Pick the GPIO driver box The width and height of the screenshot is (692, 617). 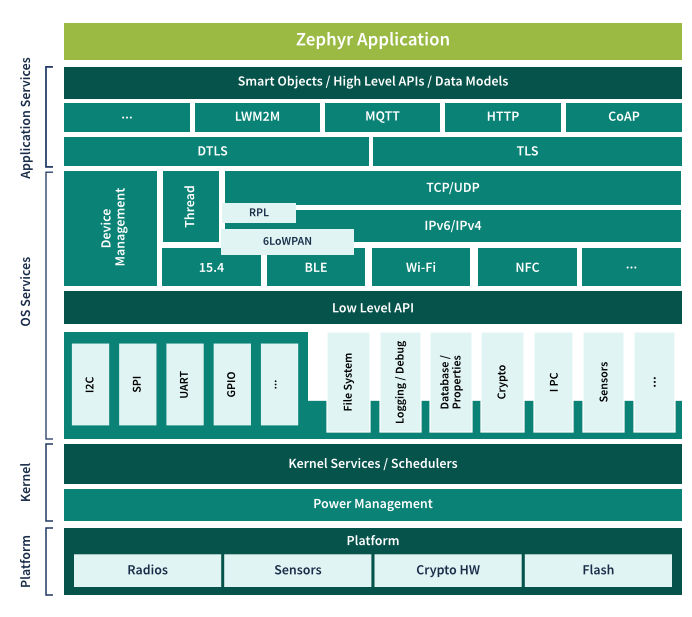click(232, 384)
